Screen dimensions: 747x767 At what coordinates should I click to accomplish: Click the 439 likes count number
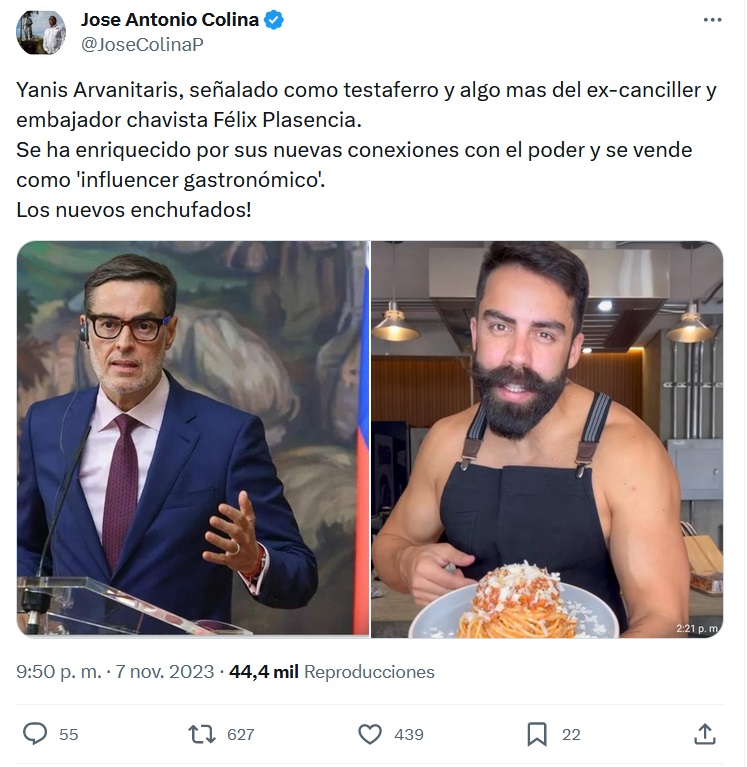pos(409,734)
